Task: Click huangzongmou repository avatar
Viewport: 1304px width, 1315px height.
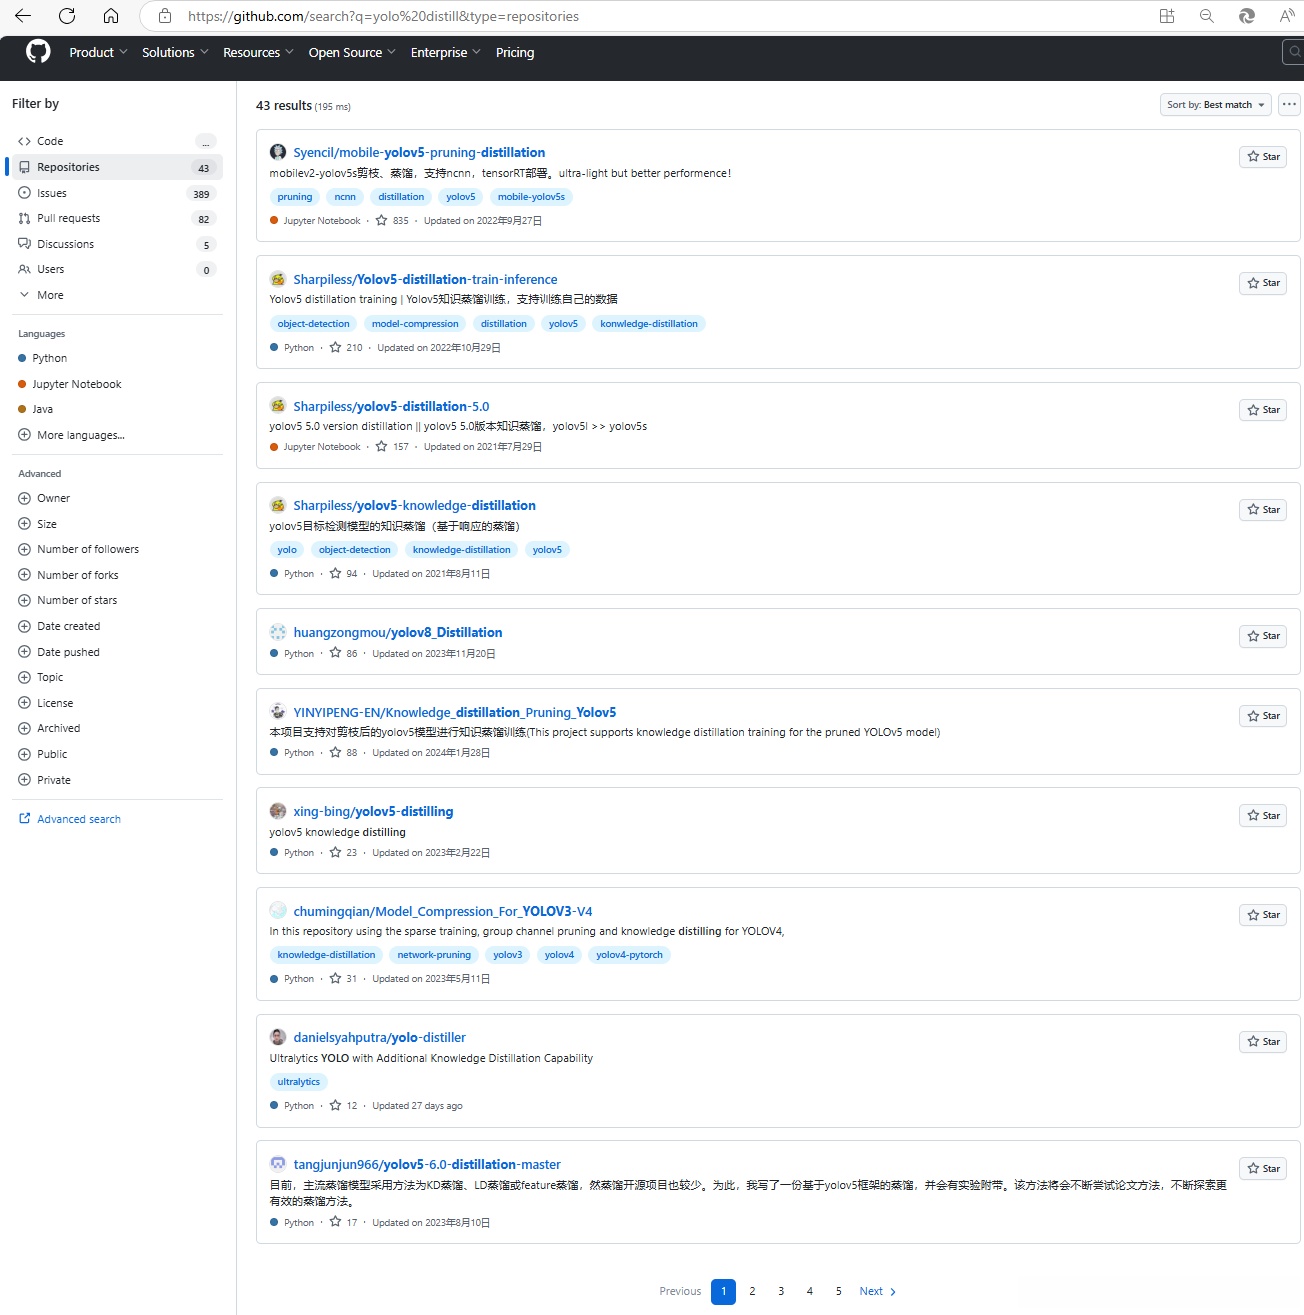Action: click(278, 632)
